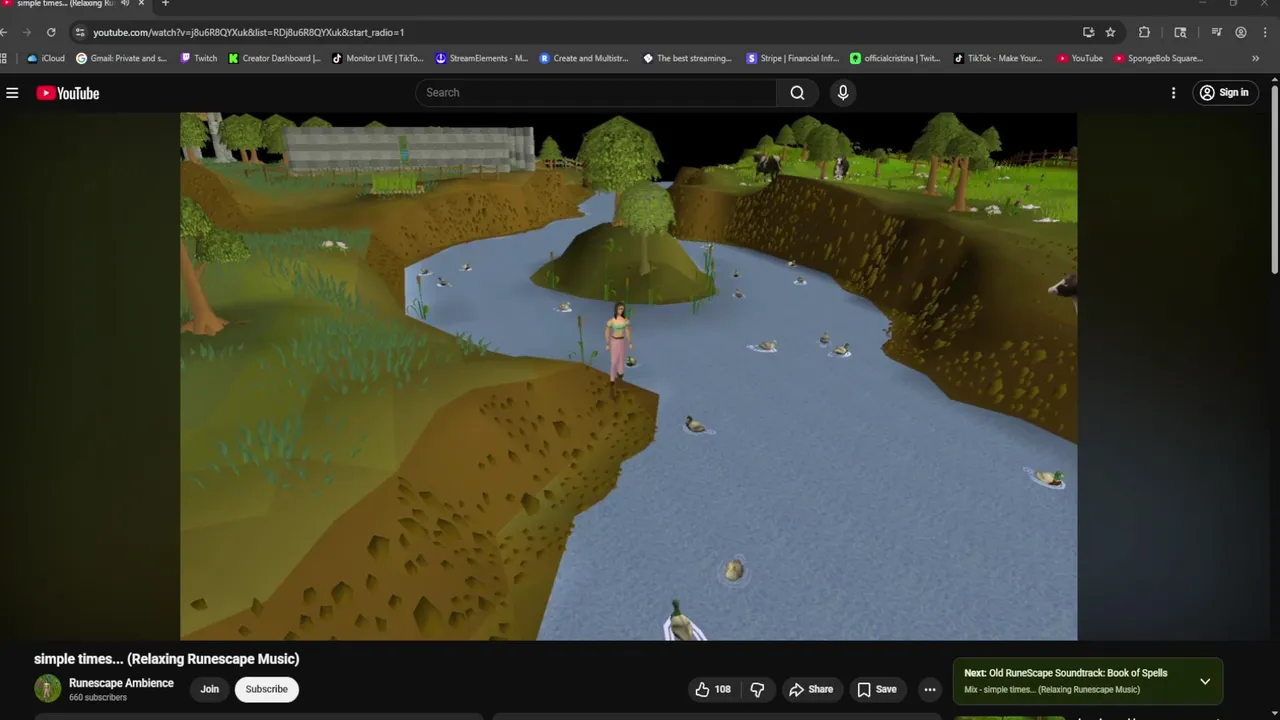Open the tab search lens icon
The image size is (1280, 720).
coord(1180,32)
